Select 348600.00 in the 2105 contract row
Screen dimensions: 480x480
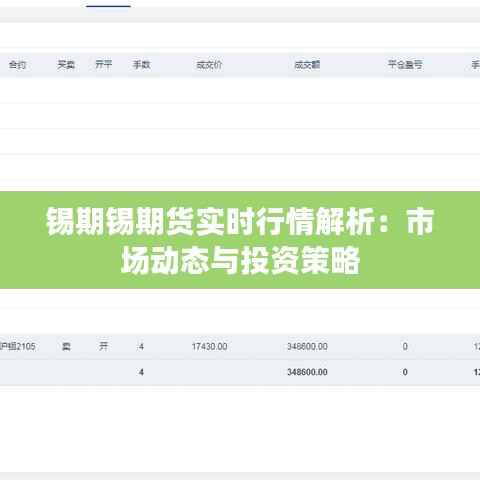click(307, 347)
